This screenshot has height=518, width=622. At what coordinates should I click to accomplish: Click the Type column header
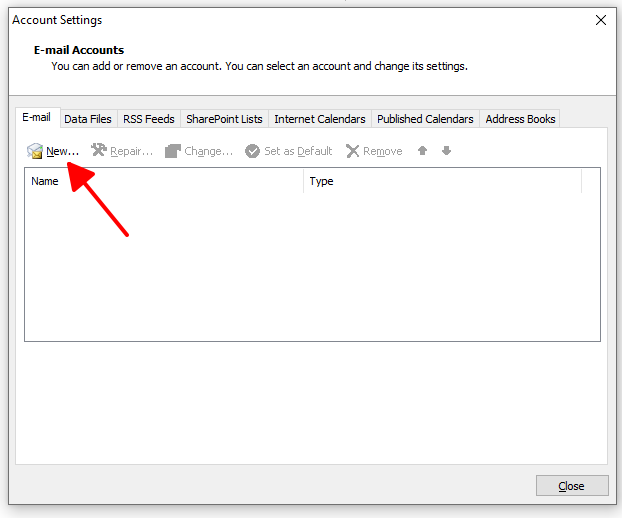443,181
